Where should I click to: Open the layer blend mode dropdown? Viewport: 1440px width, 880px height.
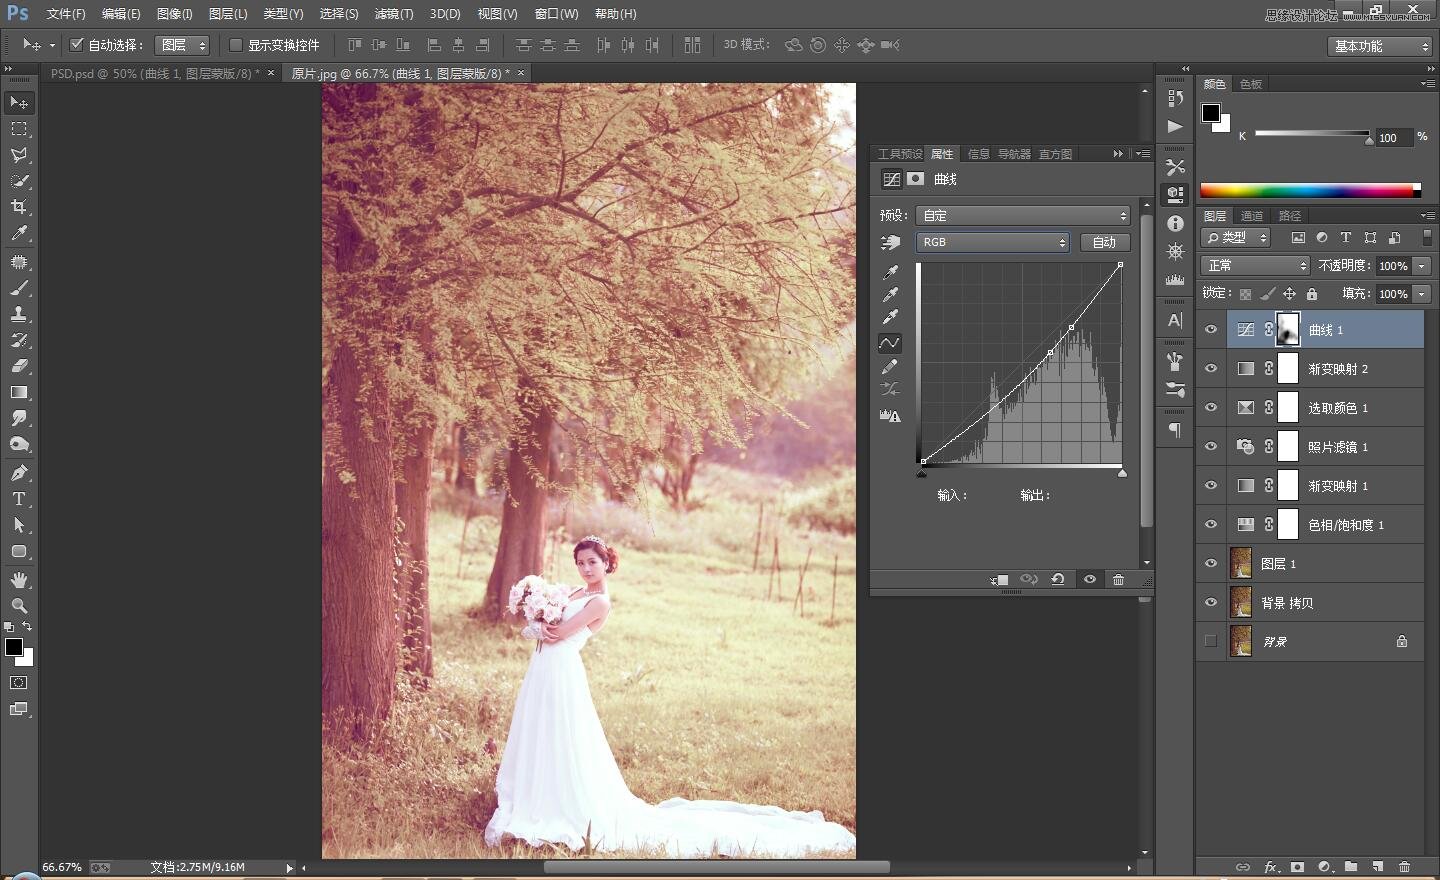(1255, 265)
